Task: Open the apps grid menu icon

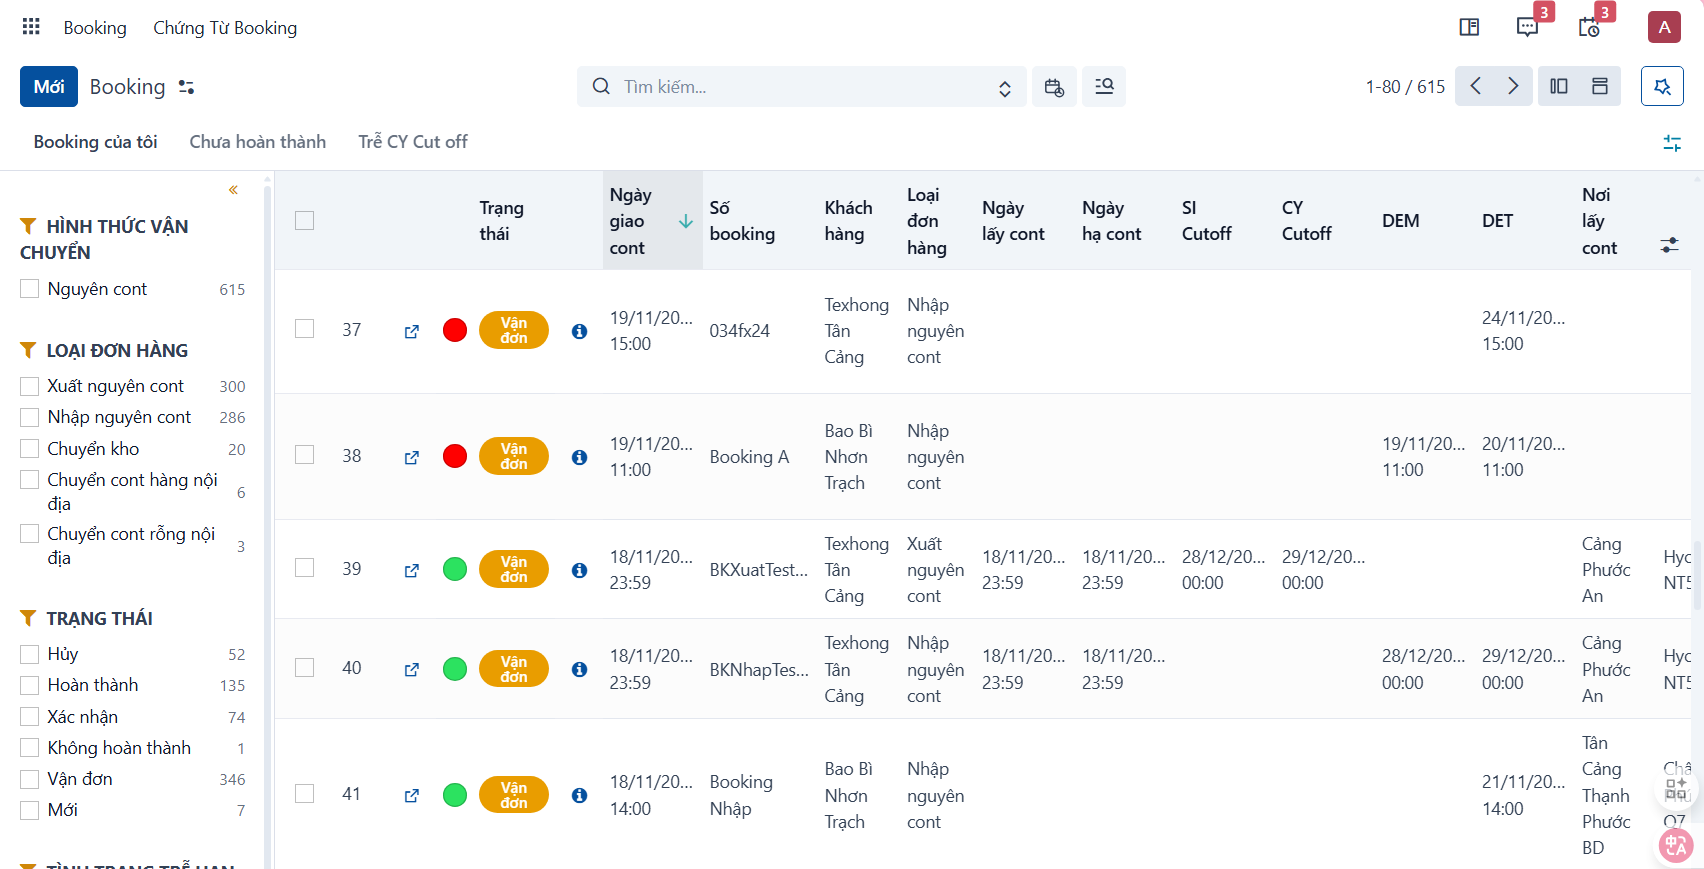Action: tap(31, 27)
